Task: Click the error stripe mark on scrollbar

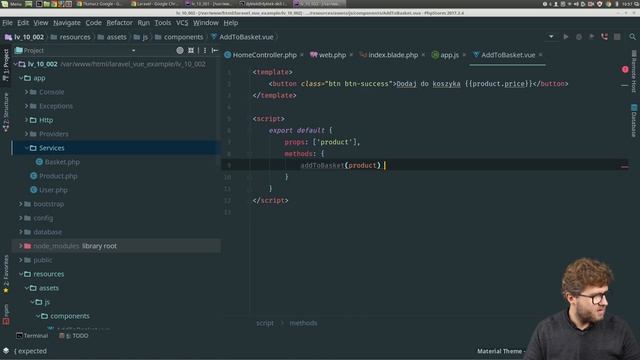Action: (624, 167)
